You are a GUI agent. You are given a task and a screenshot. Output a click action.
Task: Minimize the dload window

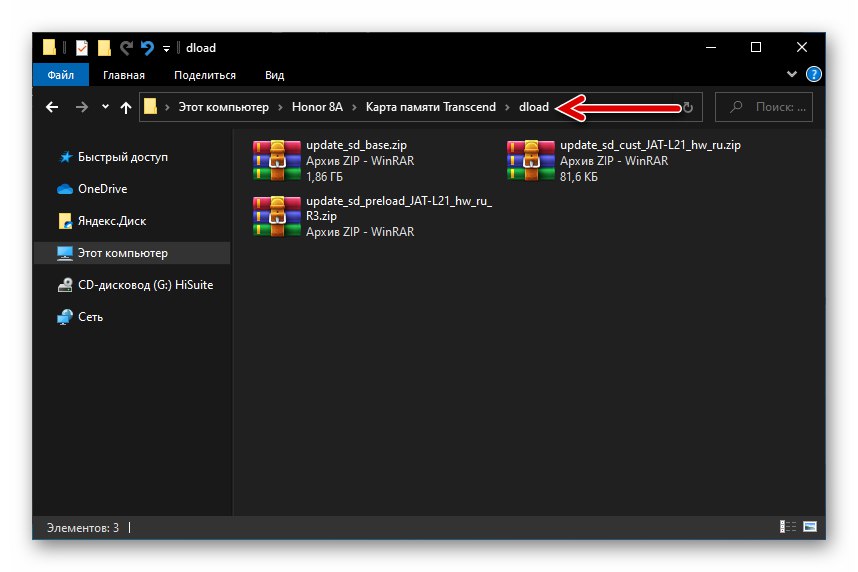711,48
